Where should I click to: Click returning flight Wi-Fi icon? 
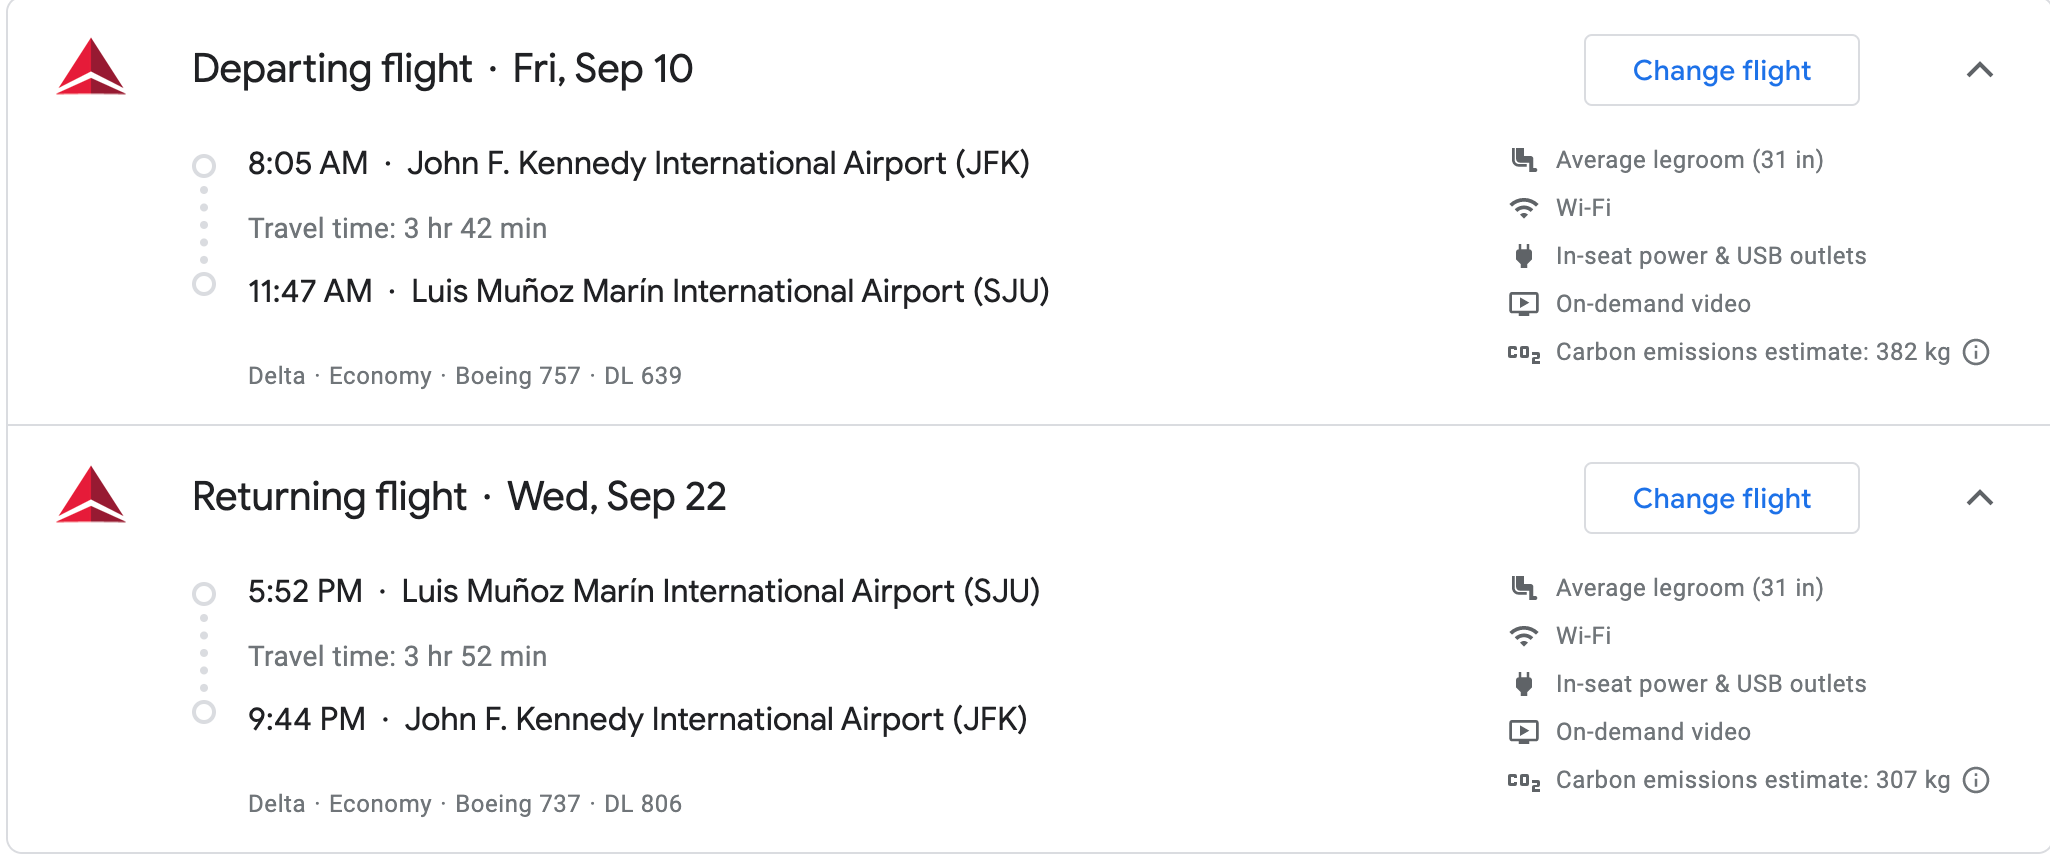point(1523,636)
